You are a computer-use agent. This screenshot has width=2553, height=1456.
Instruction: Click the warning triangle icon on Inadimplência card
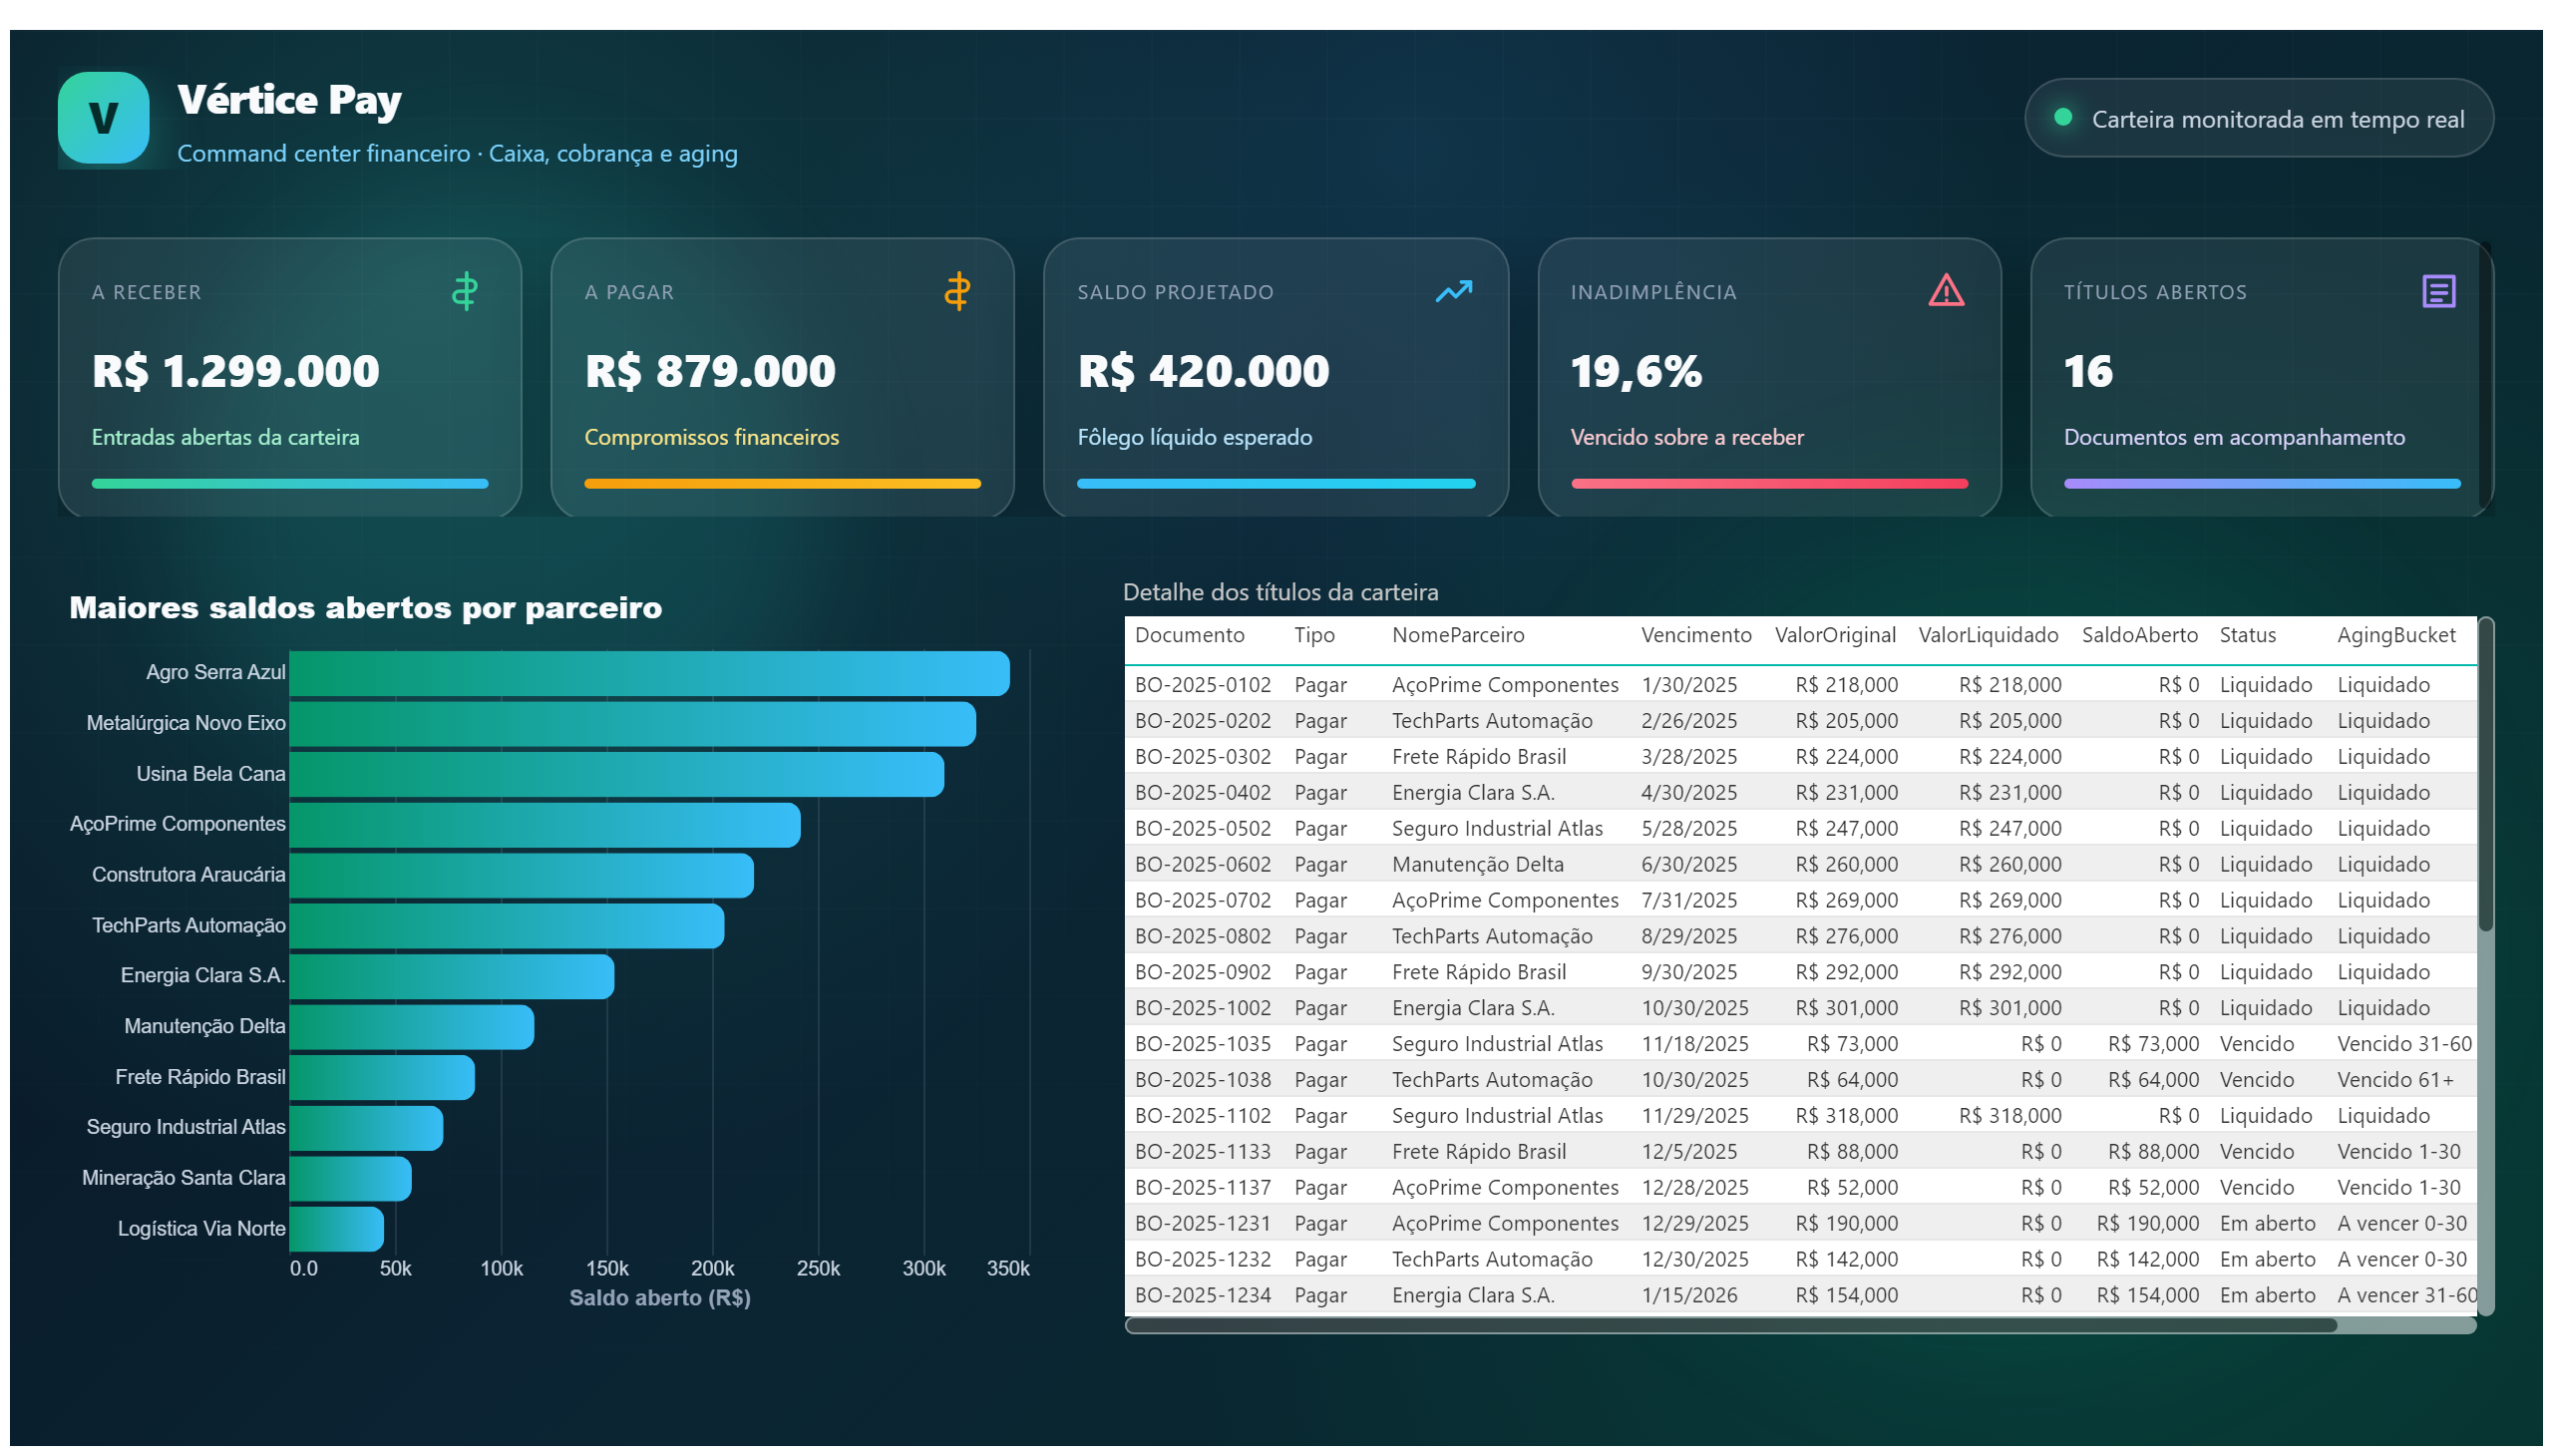click(1945, 290)
